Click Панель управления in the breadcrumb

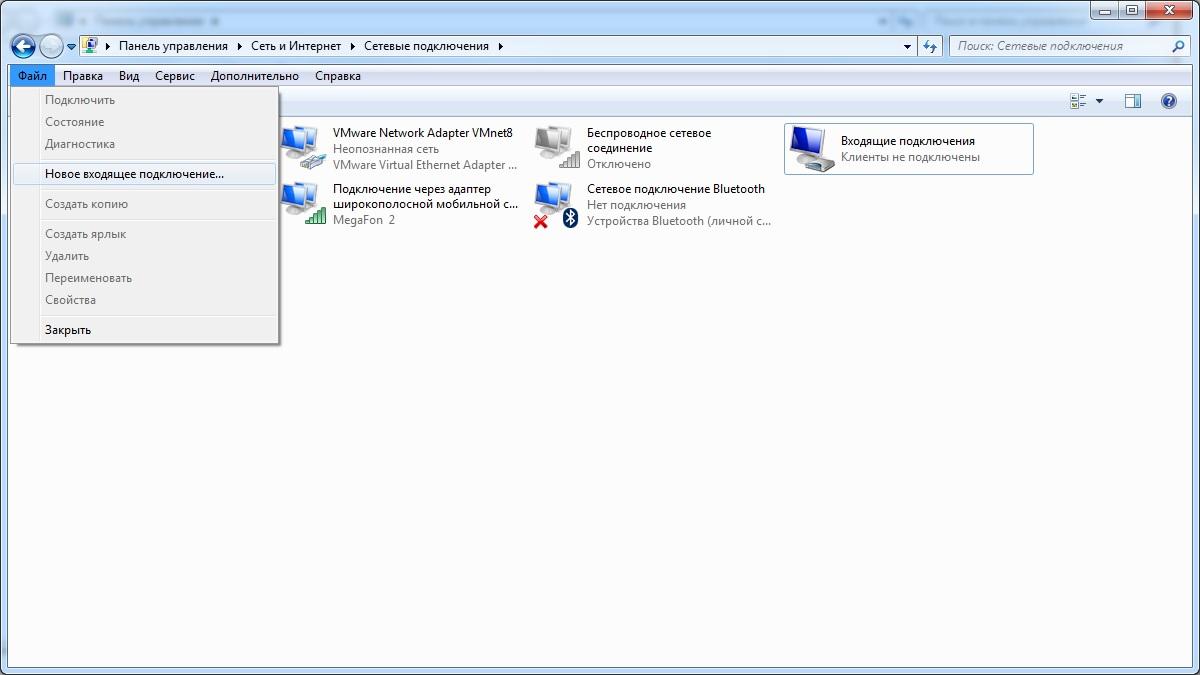173,46
